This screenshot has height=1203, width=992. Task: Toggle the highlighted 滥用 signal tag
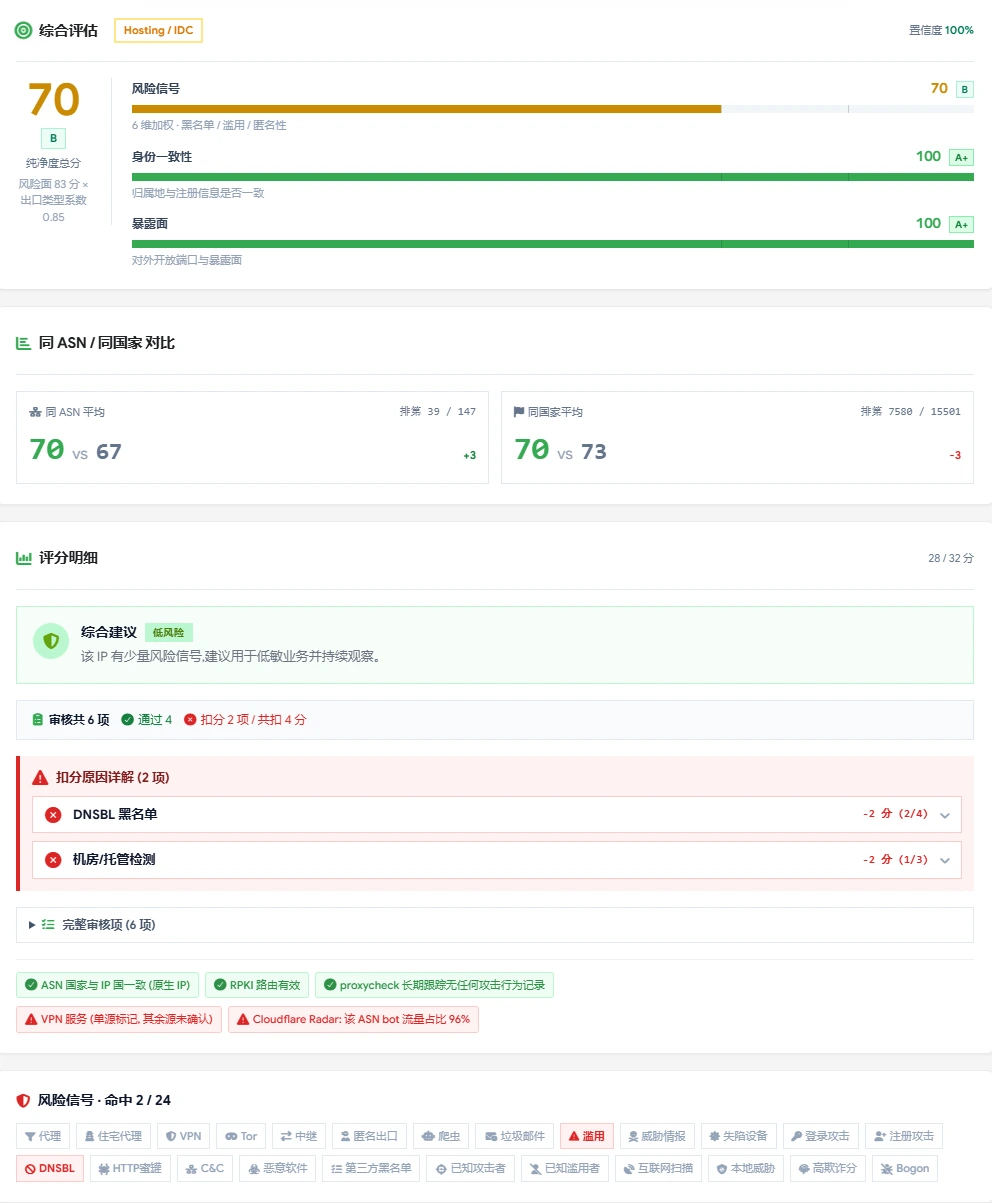(x=587, y=1136)
